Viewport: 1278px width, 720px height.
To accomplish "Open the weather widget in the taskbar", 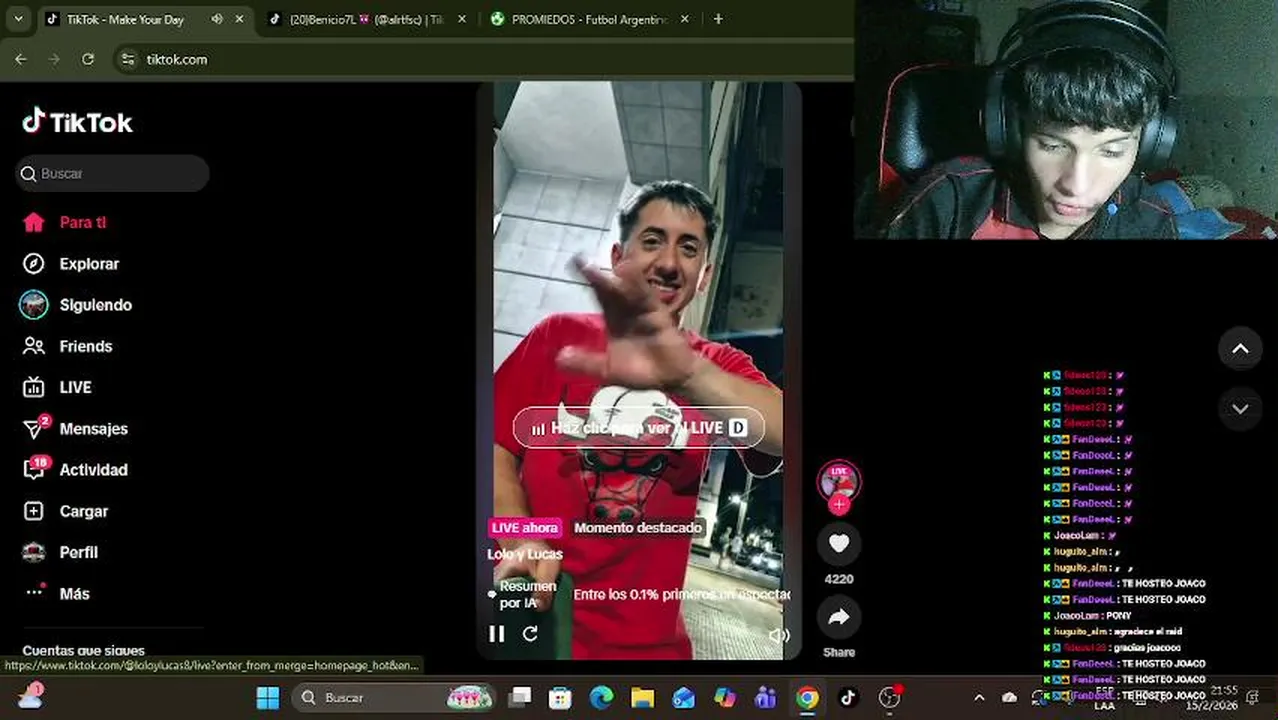I will point(30,696).
